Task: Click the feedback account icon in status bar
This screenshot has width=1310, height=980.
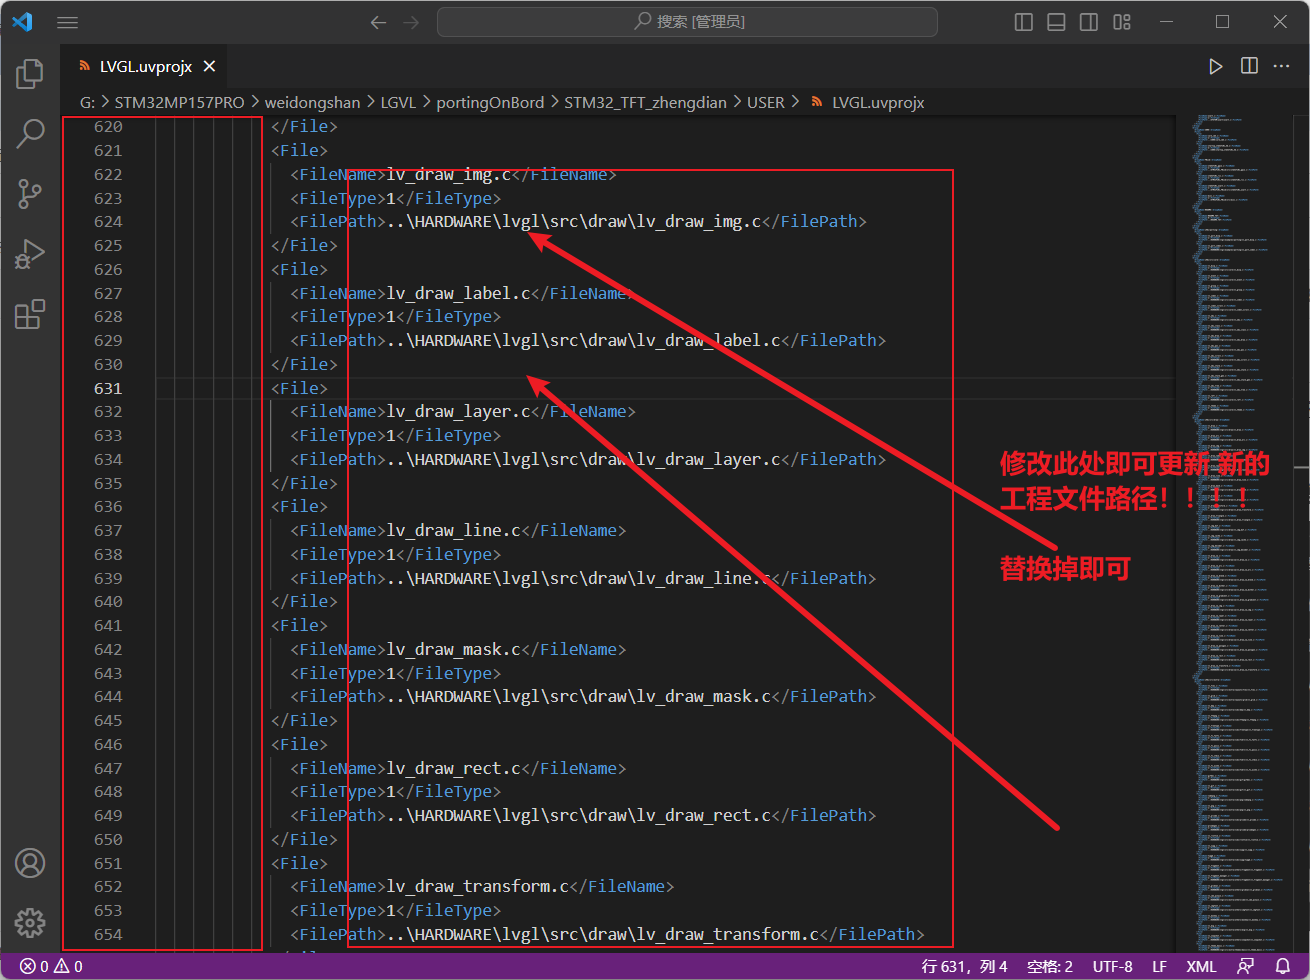Action: tap(1246, 967)
